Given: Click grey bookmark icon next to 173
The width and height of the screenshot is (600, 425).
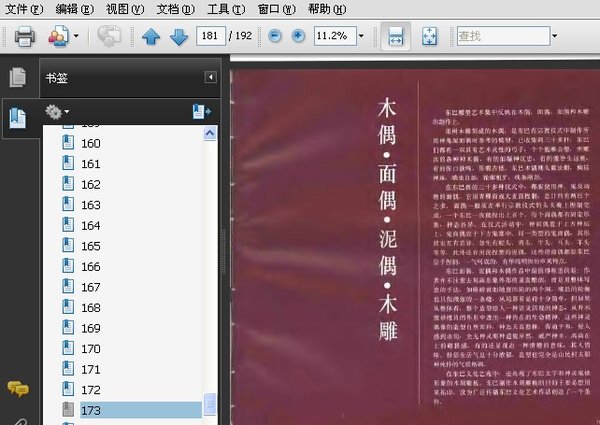Looking at the screenshot, I should [x=68, y=410].
